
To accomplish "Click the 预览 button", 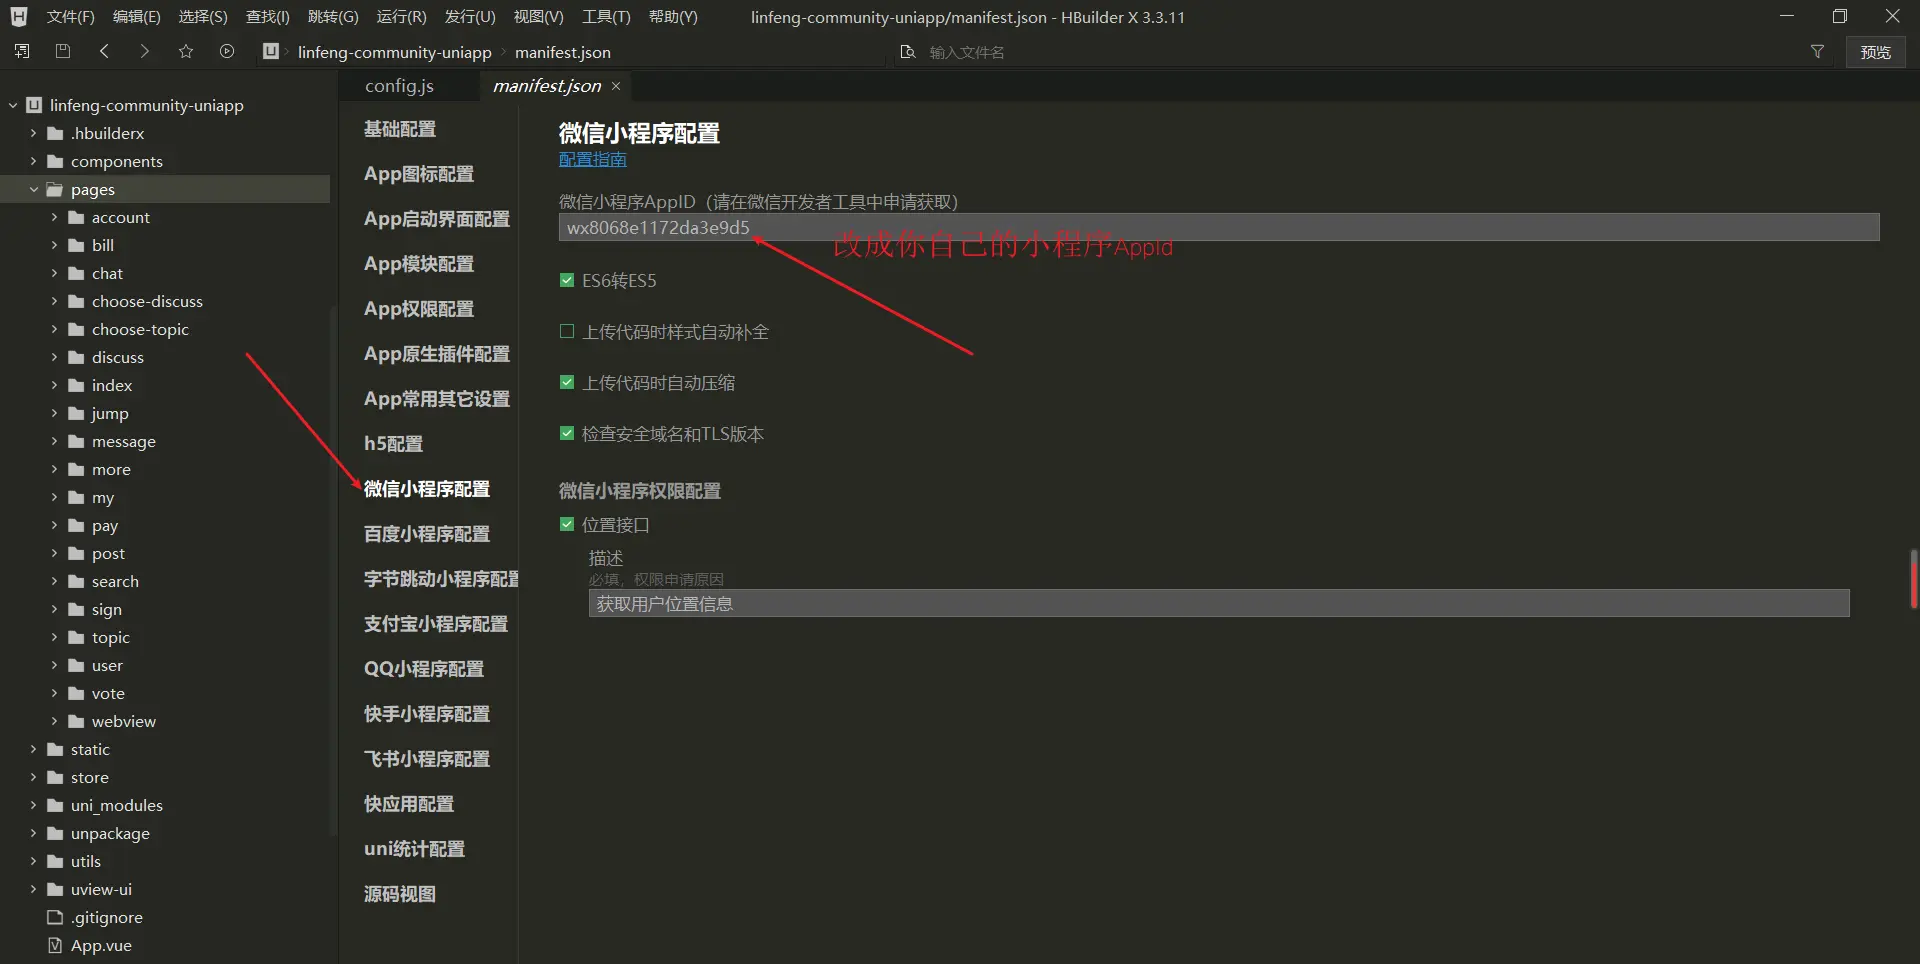I will 1875,52.
